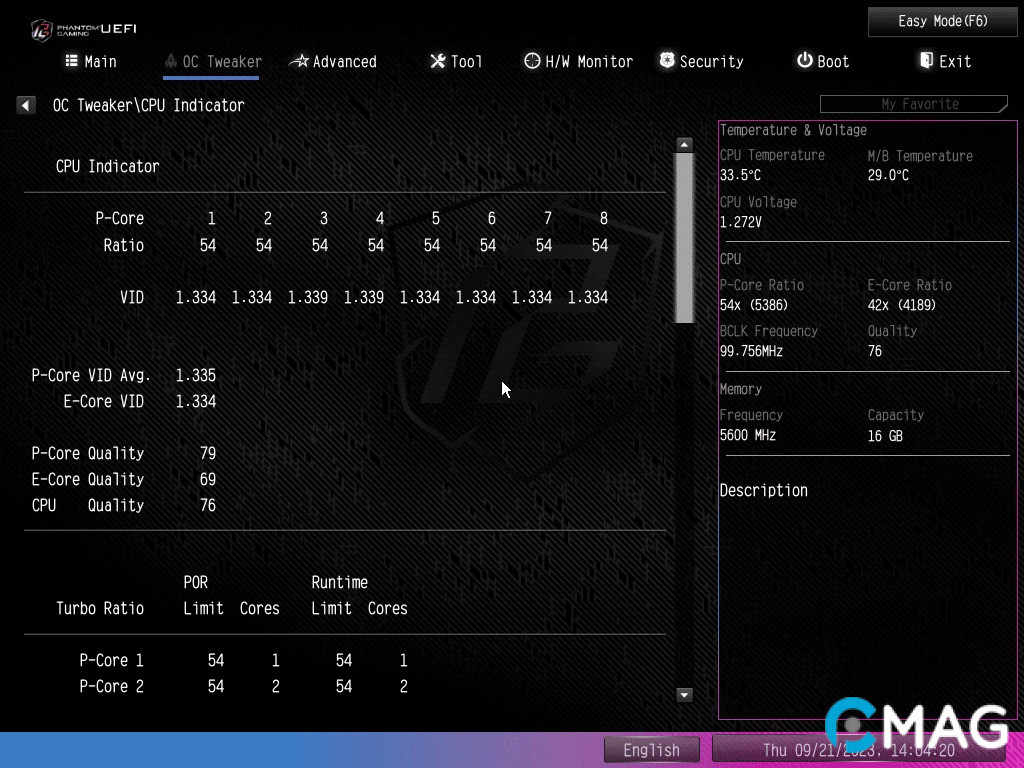Image resolution: width=1024 pixels, height=768 pixels.
Task: Click the Tool tab wrench icon
Action: pyautogui.click(x=438, y=61)
